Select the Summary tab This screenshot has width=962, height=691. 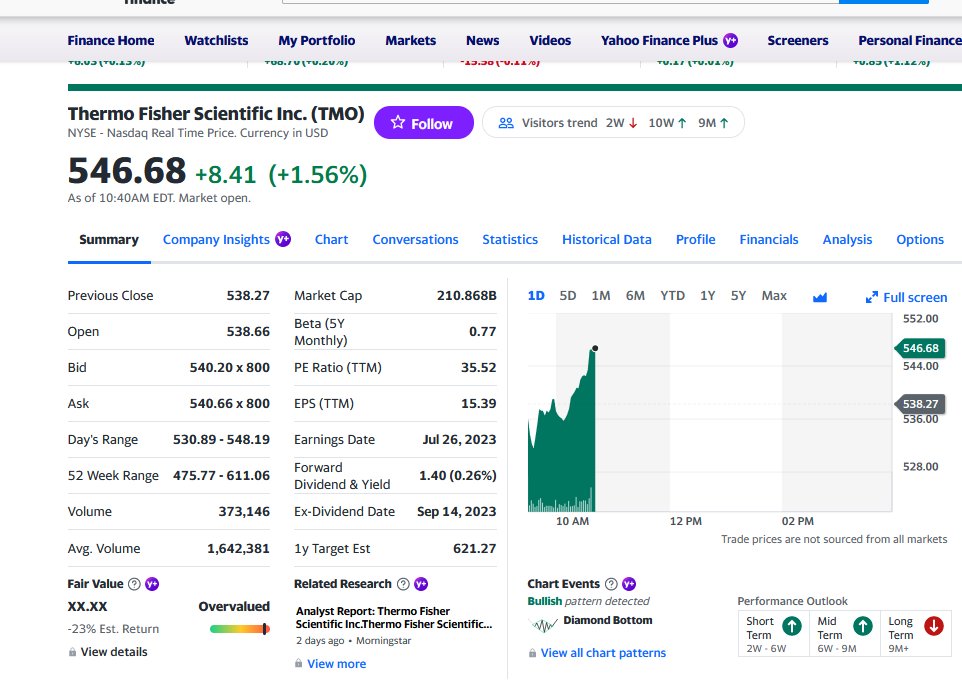(109, 239)
